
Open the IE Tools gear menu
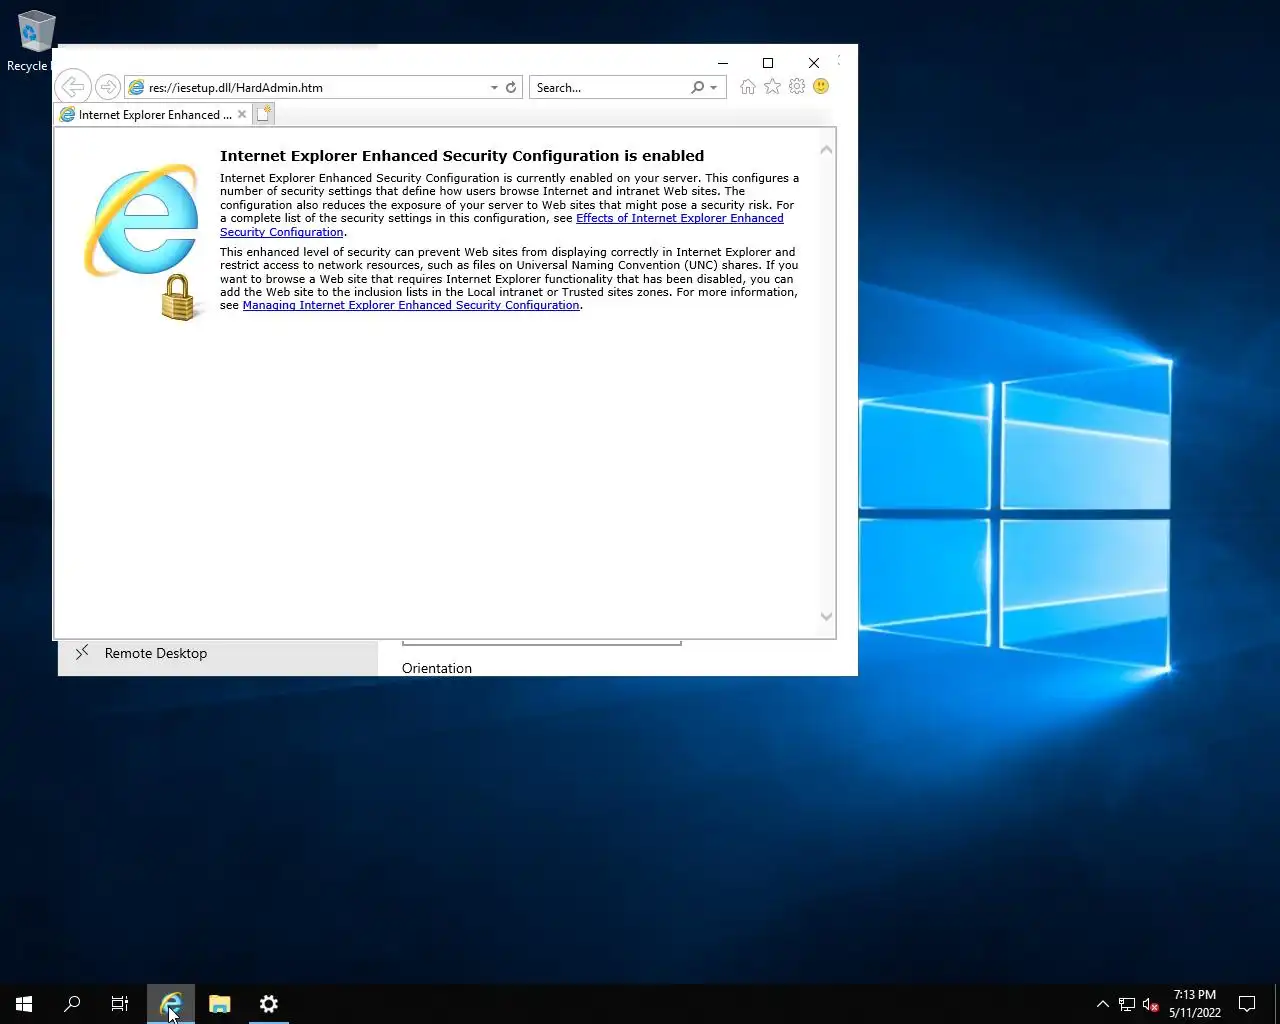[797, 87]
